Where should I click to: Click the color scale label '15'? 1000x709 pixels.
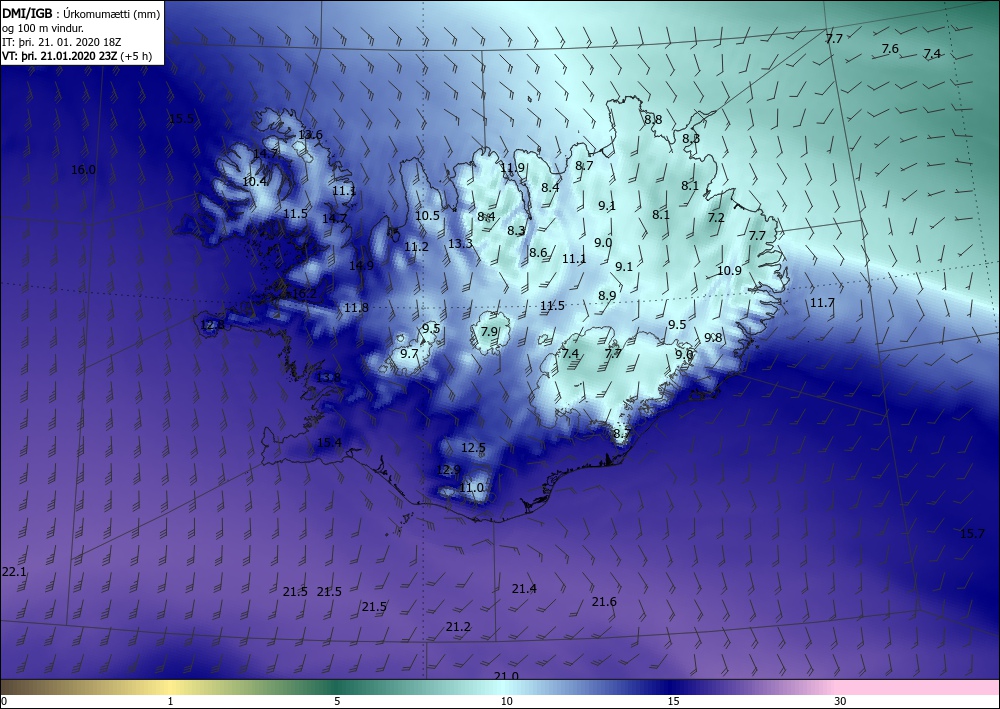(x=673, y=701)
